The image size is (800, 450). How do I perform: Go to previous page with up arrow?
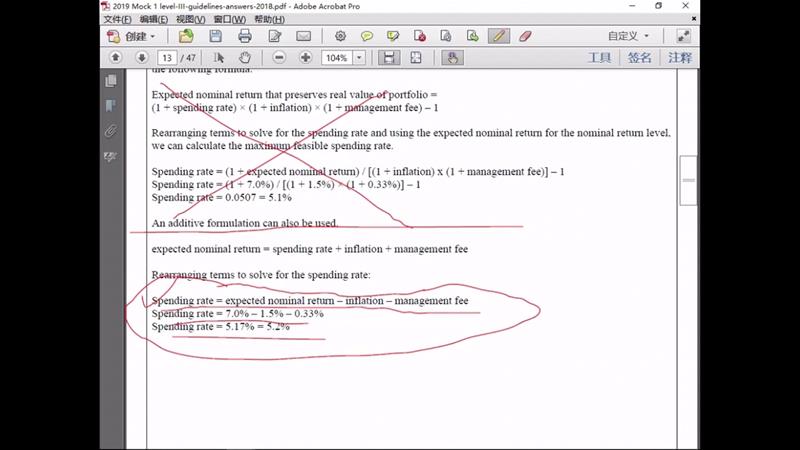click(x=115, y=58)
